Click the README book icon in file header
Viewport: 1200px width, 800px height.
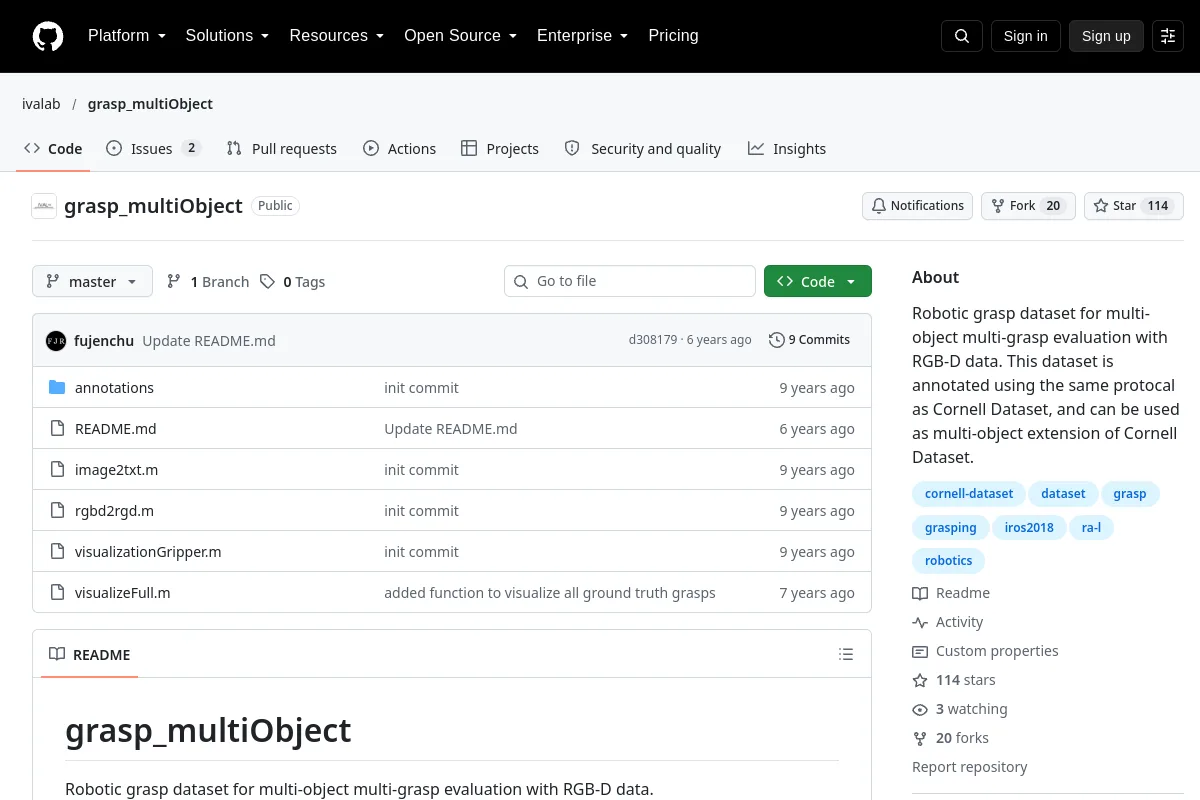57,655
